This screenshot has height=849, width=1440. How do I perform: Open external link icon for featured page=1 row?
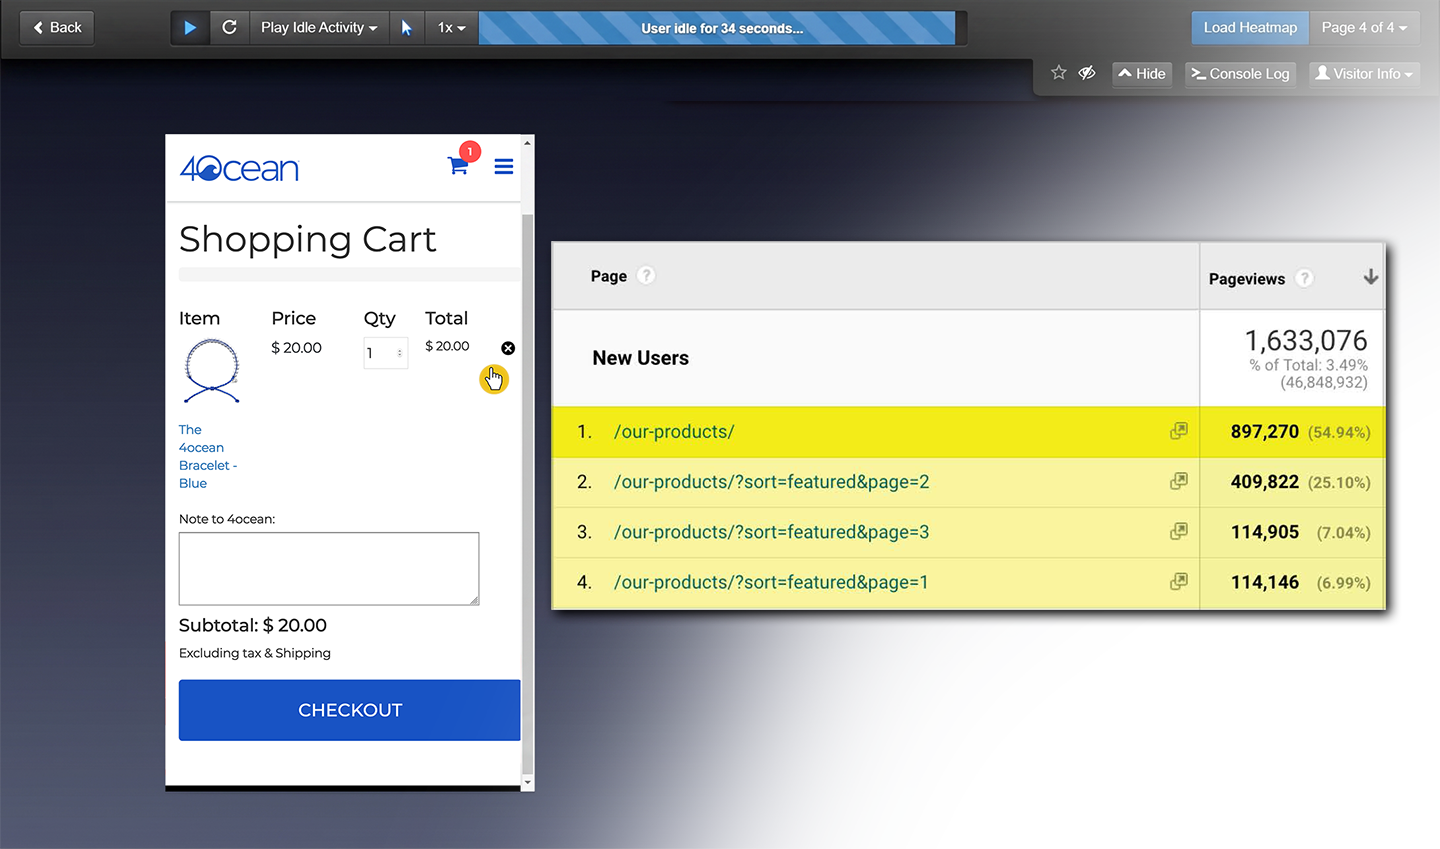(x=1179, y=581)
